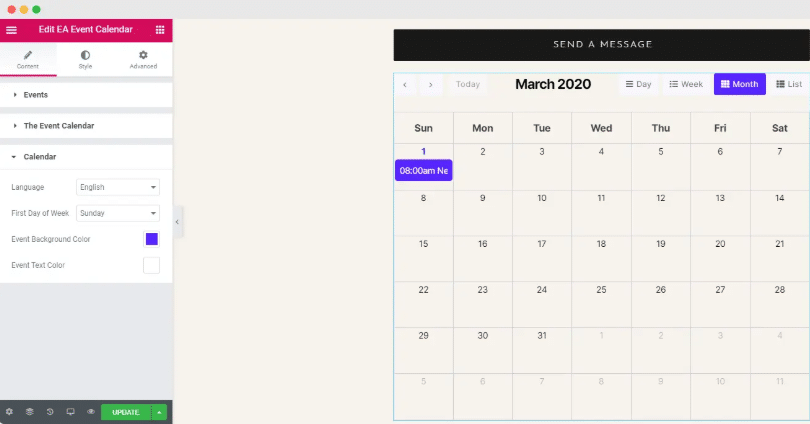This screenshot has height=424, width=810.
Task: Collapse the editor panel handle
Action: (177, 221)
